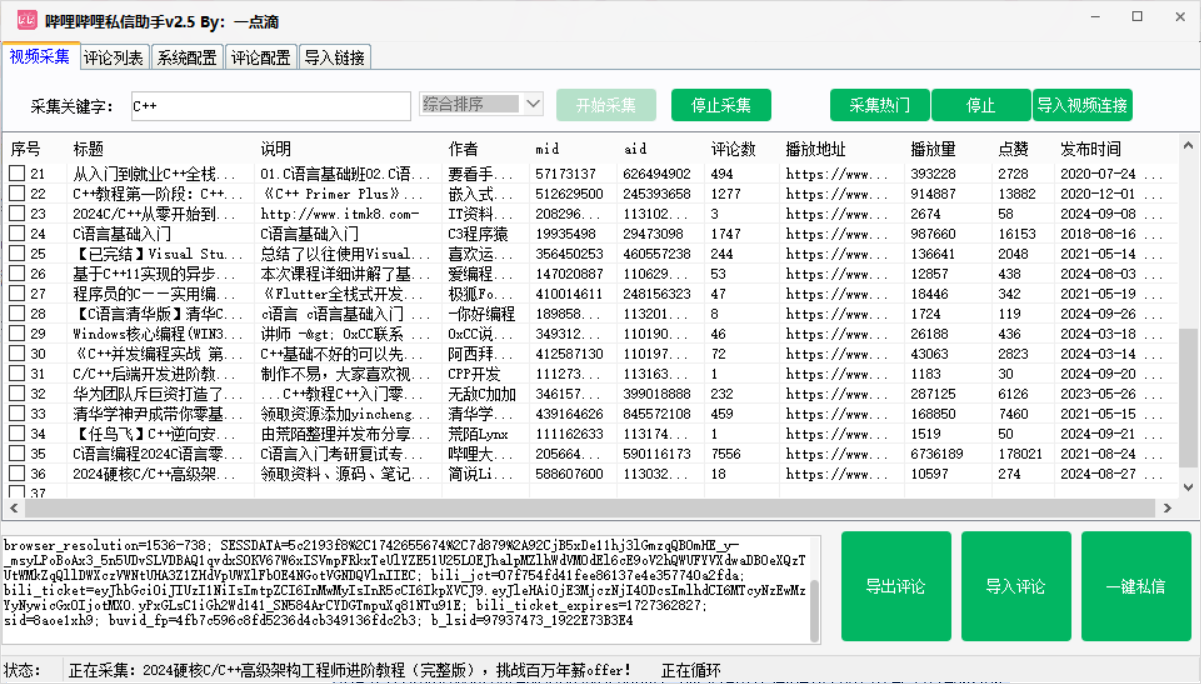
Task: Click the 开始采集 button
Action: [606, 105]
